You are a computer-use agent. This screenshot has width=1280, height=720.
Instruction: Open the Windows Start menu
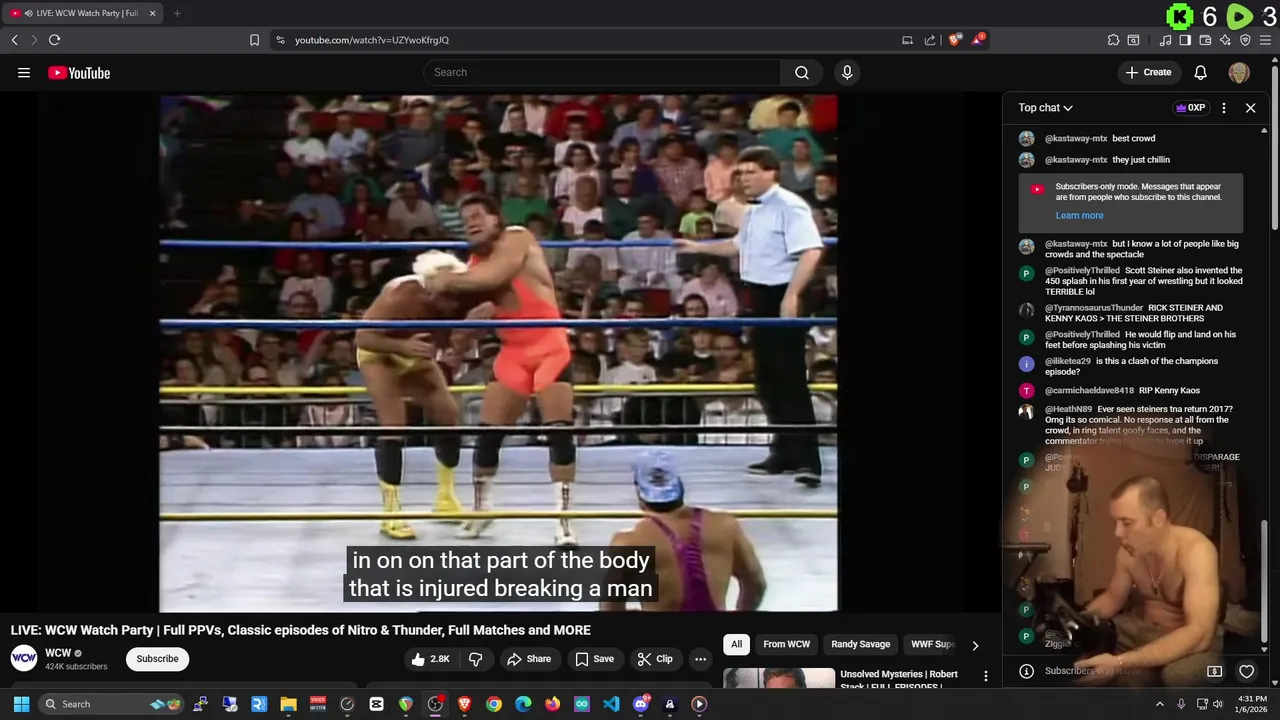click(21, 704)
